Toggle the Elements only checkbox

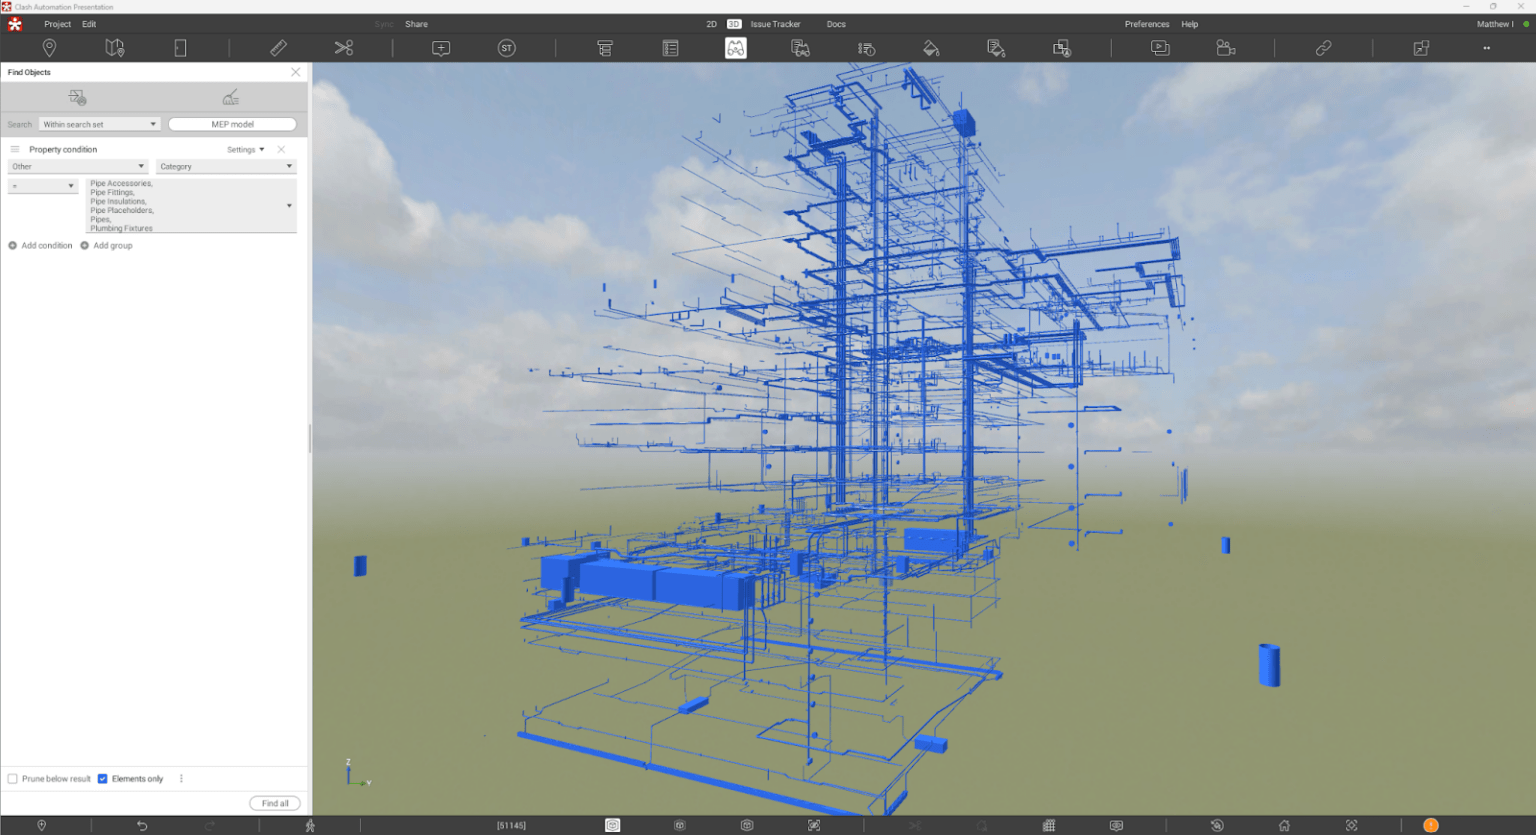coord(102,778)
